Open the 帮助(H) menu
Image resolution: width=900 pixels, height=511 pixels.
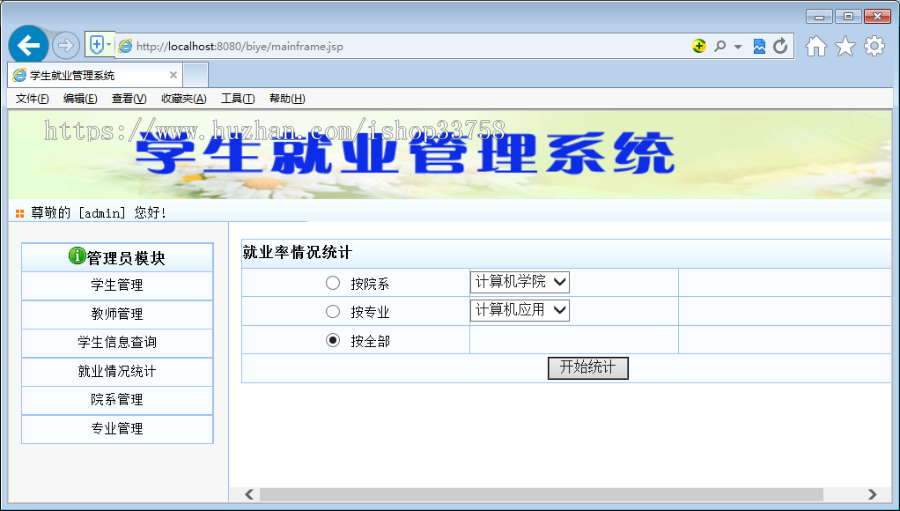pyautogui.click(x=287, y=99)
